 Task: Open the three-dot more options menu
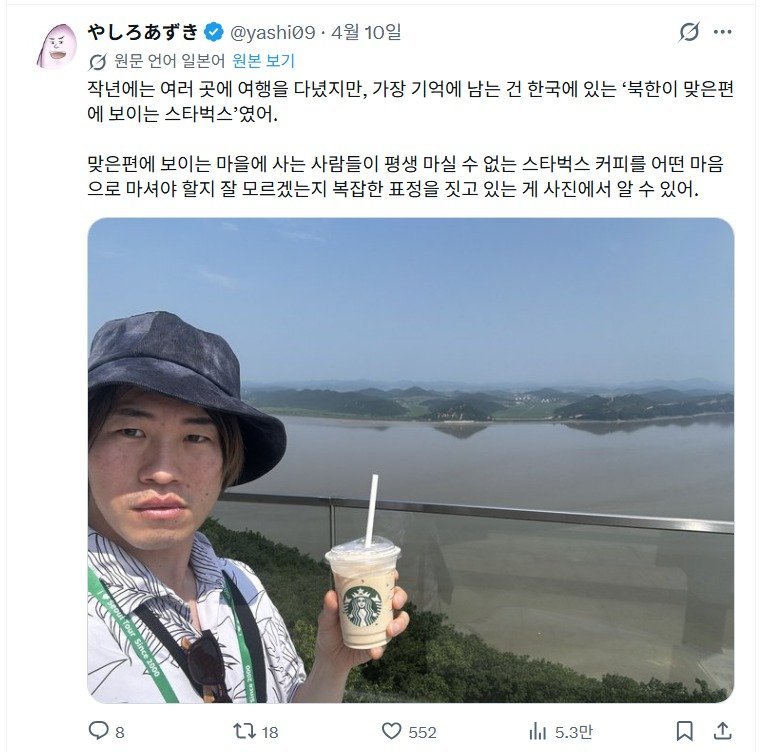point(722,32)
